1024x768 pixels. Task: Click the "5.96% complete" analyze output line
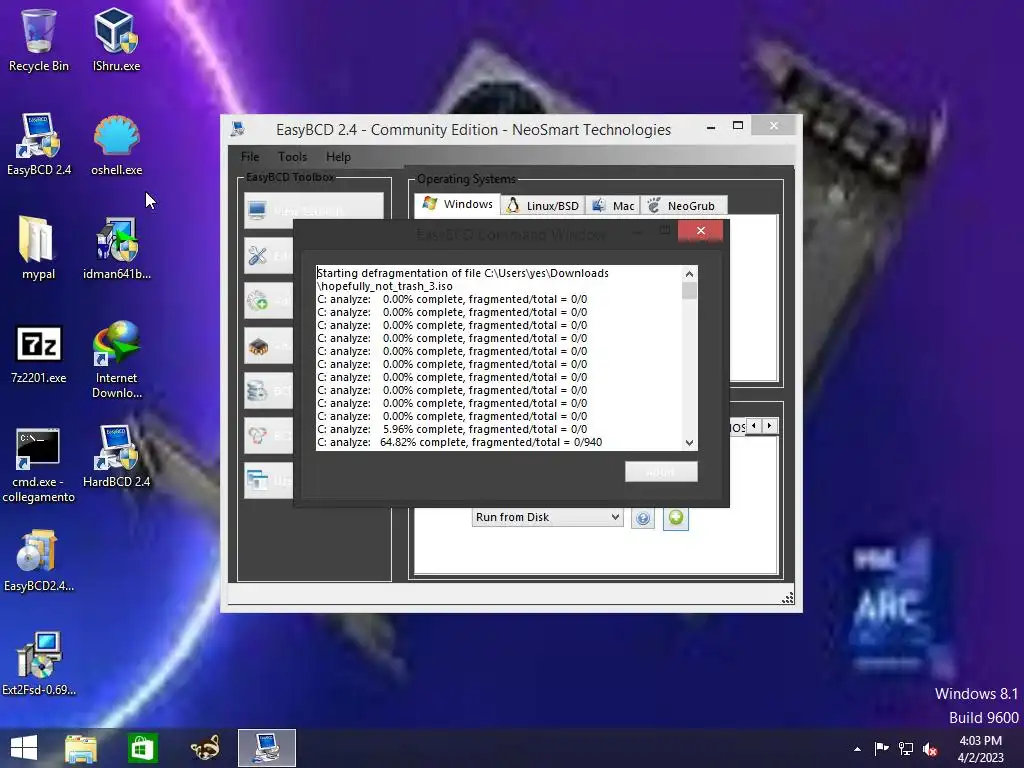tap(452, 429)
